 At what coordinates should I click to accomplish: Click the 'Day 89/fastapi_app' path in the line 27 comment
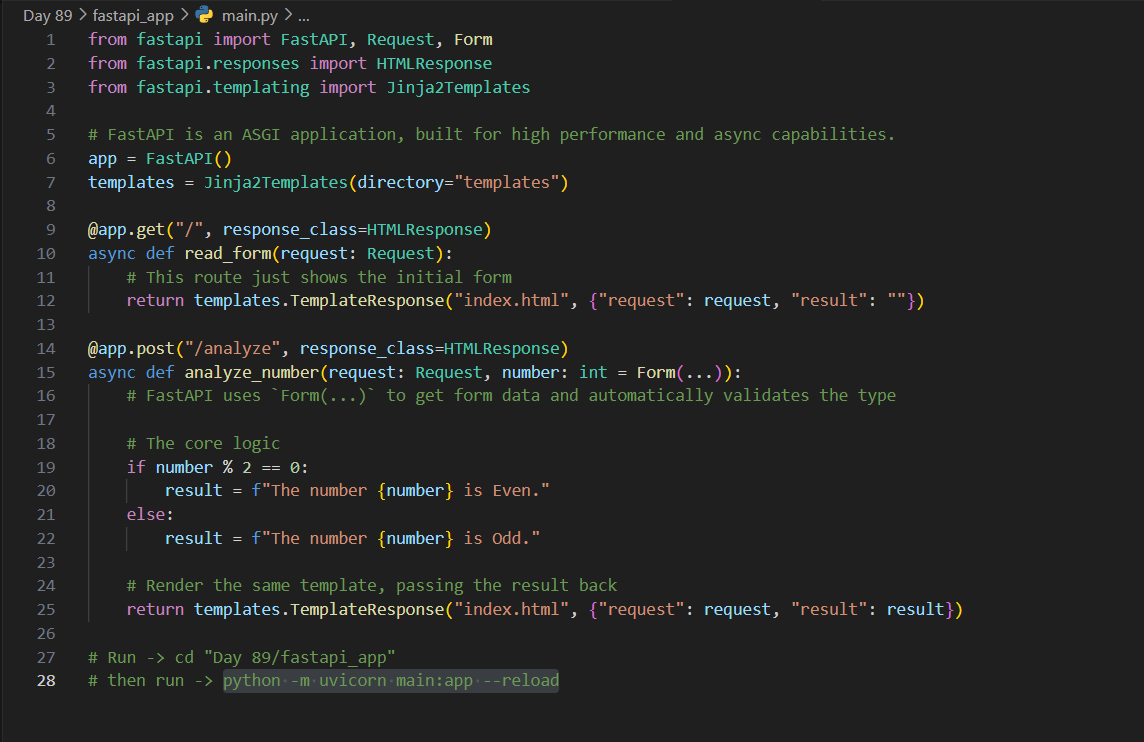(x=300, y=657)
